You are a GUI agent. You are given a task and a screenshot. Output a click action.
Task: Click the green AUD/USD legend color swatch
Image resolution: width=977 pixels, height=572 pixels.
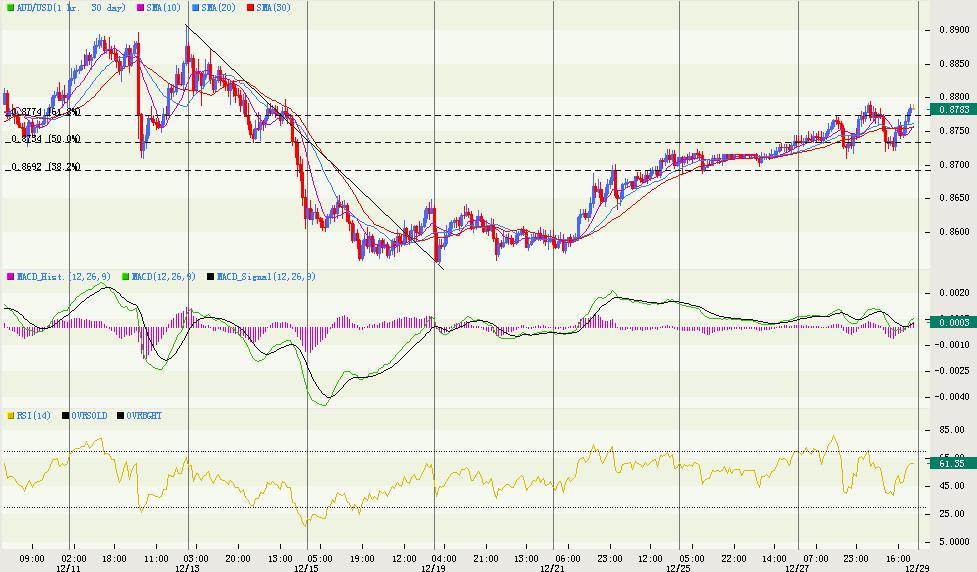pos(9,8)
